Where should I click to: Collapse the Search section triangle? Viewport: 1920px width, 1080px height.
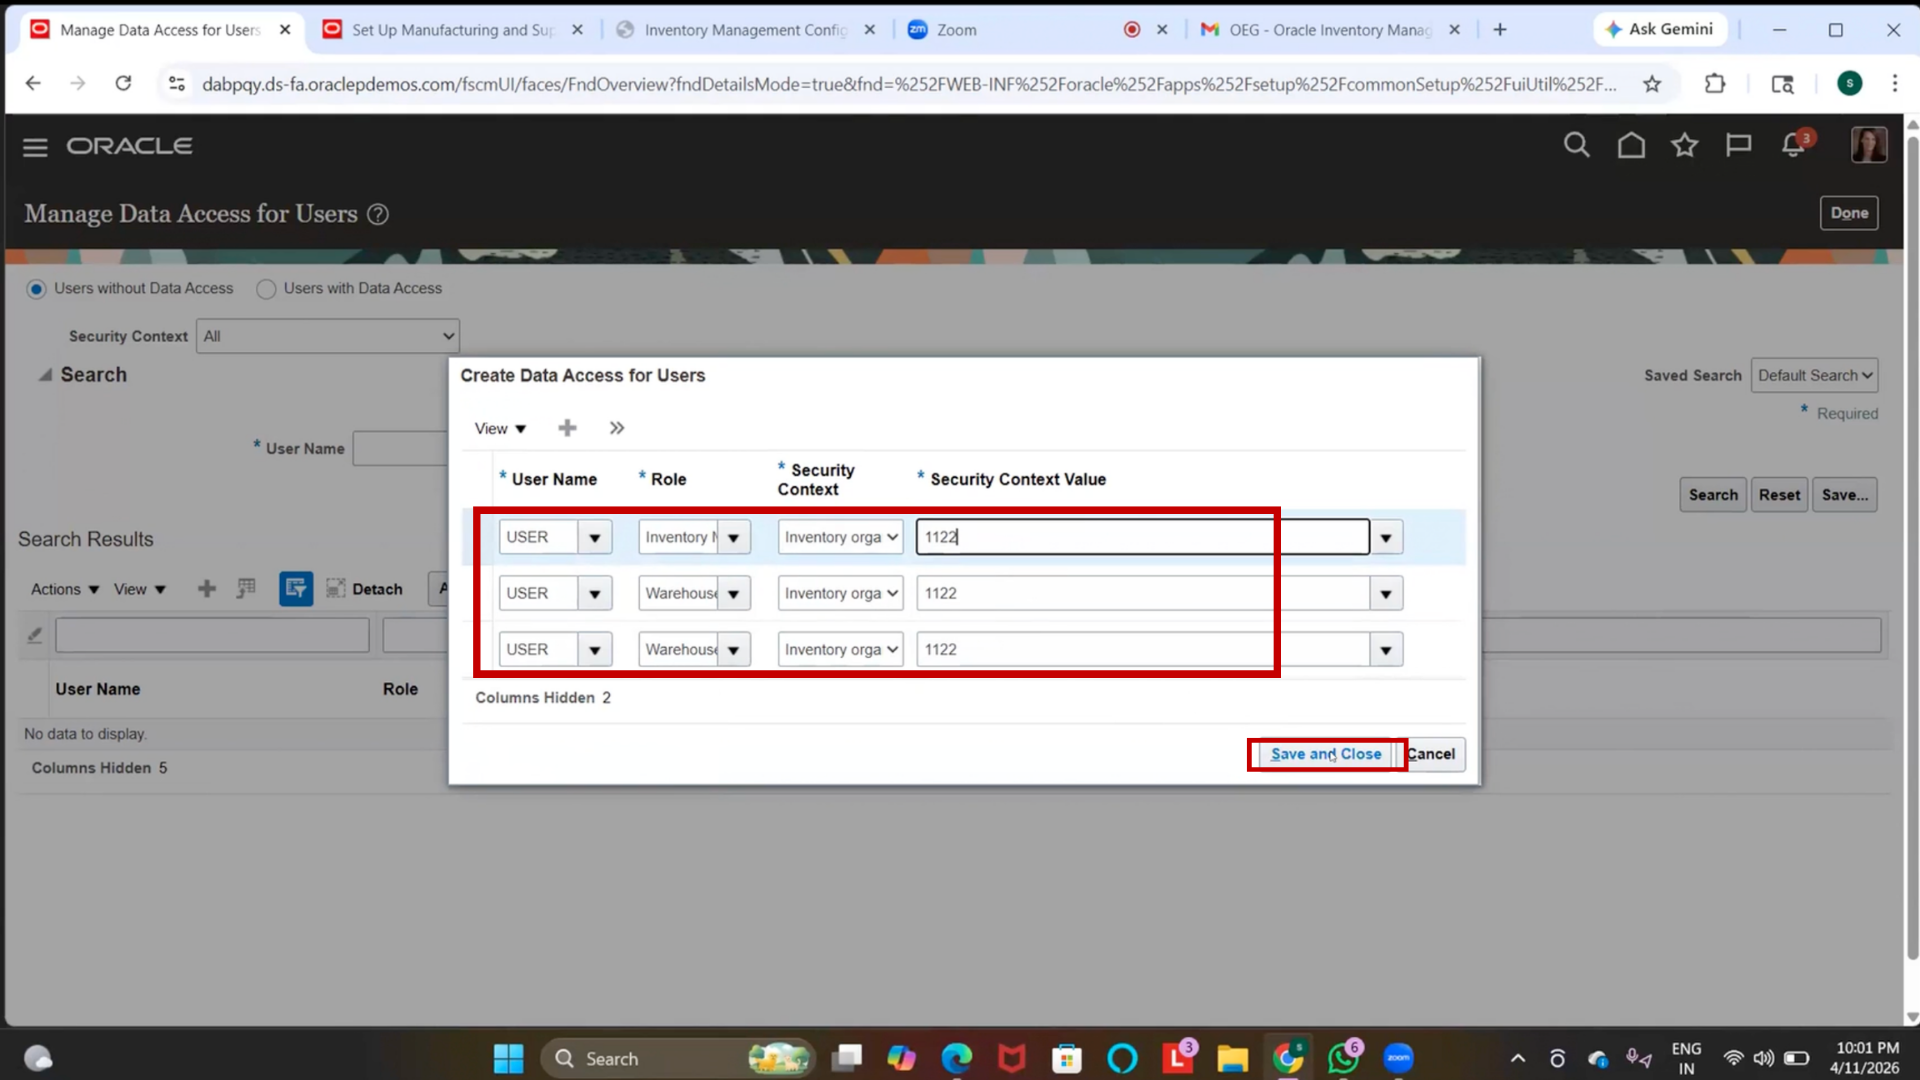45,375
